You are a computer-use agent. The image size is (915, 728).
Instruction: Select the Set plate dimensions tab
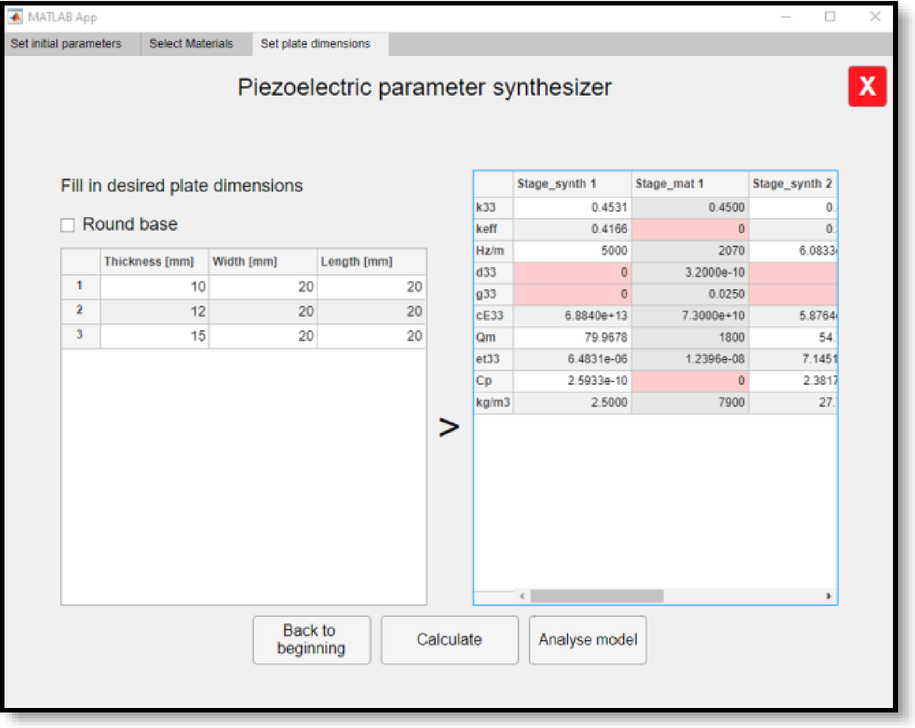tap(315, 44)
